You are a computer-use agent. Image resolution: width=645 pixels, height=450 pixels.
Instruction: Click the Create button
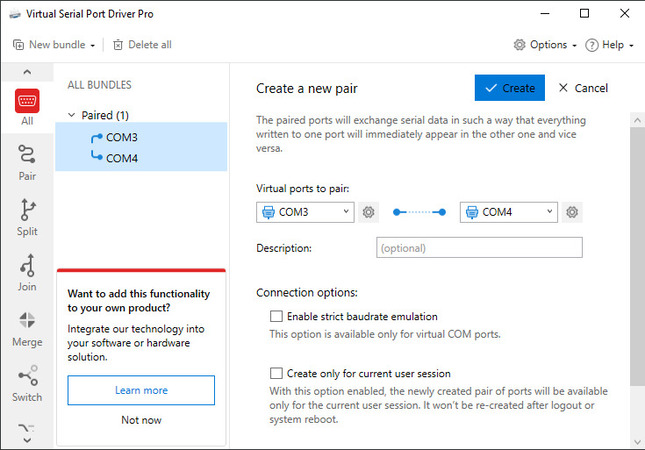[x=509, y=88]
